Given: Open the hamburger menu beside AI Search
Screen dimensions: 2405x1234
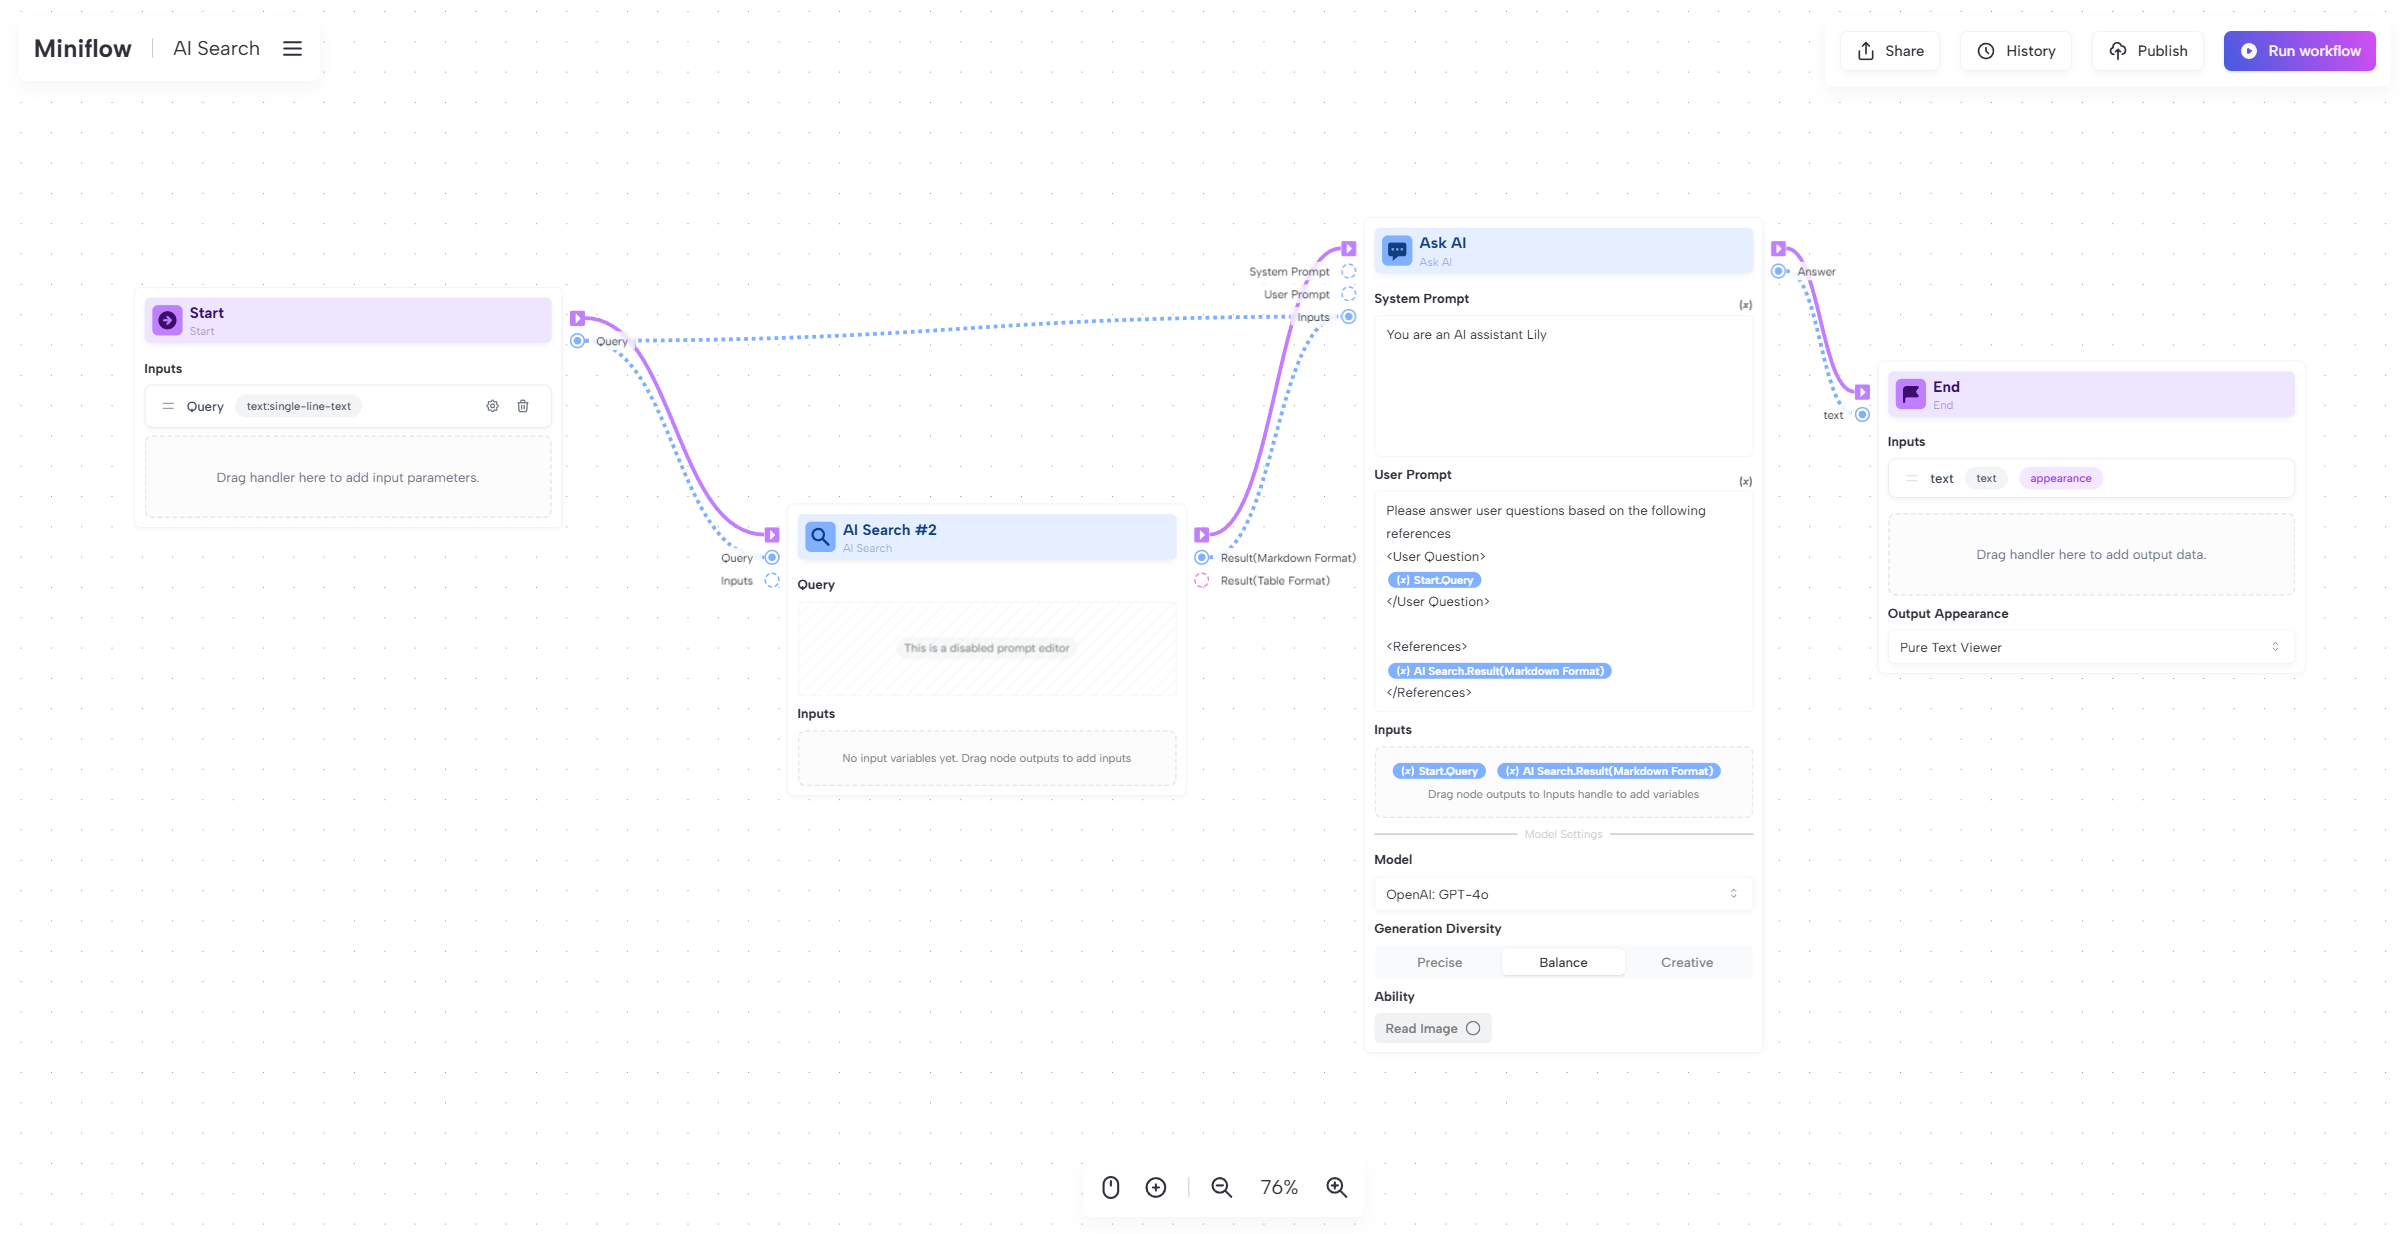Looking at the screenshot, I should (x=292, y=49).
